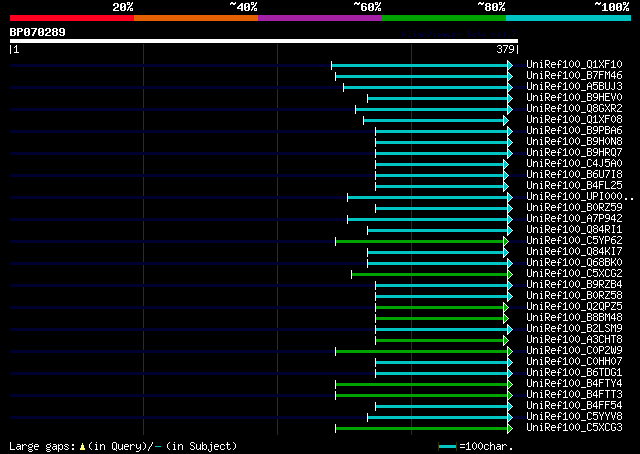
Task: Open hit UniRef100_Q1XF08
Action: coord(574,120)
